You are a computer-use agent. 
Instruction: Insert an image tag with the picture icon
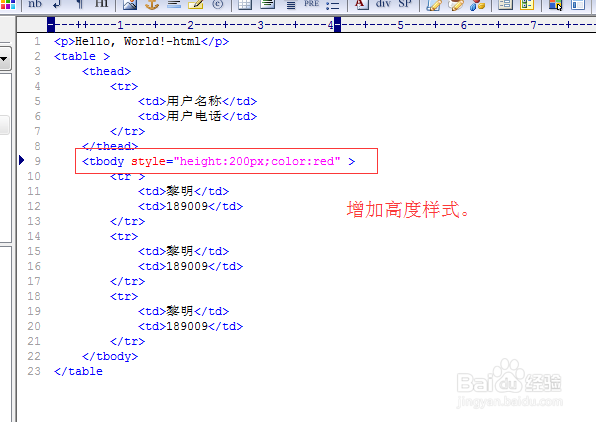pyautogui.click(x=130, y=4)
